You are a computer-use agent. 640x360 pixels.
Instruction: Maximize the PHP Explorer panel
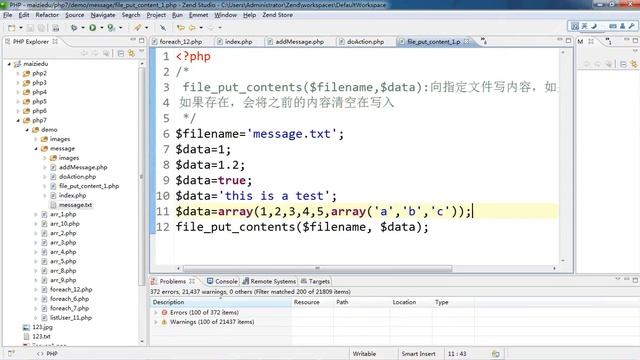(x=142, y=40)
